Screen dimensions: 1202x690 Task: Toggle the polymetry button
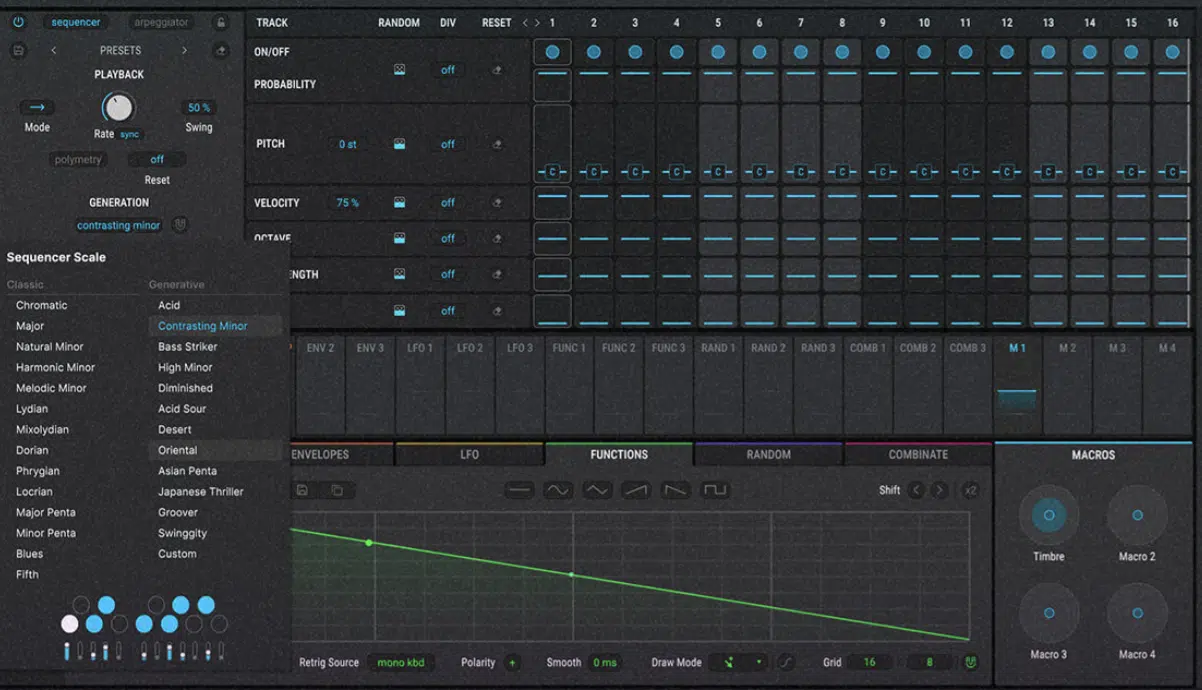tap(78, 159)
